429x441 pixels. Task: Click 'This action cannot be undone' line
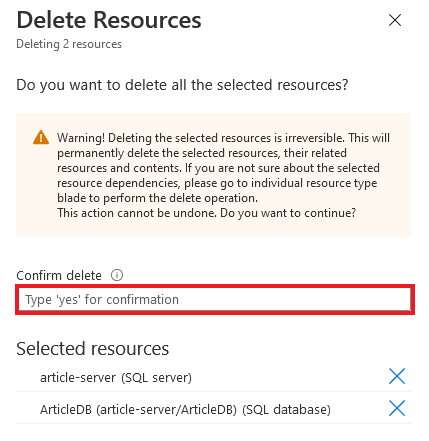(x=207, y=213)
